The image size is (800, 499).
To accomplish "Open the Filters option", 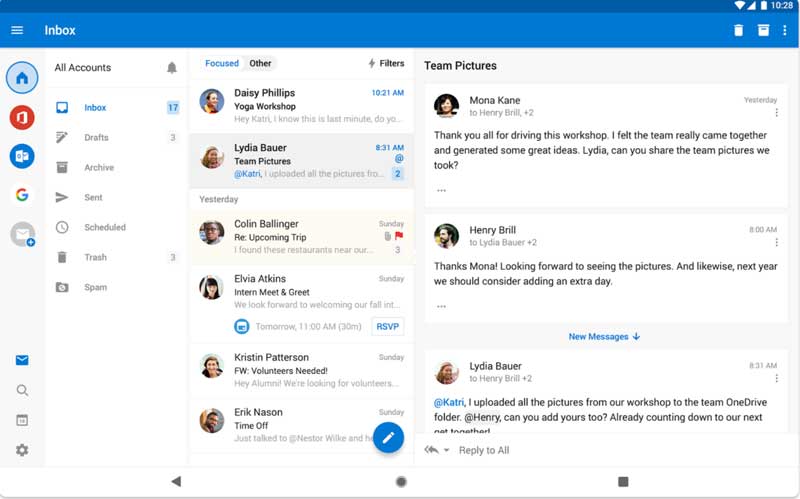I will tap(386, 63).
